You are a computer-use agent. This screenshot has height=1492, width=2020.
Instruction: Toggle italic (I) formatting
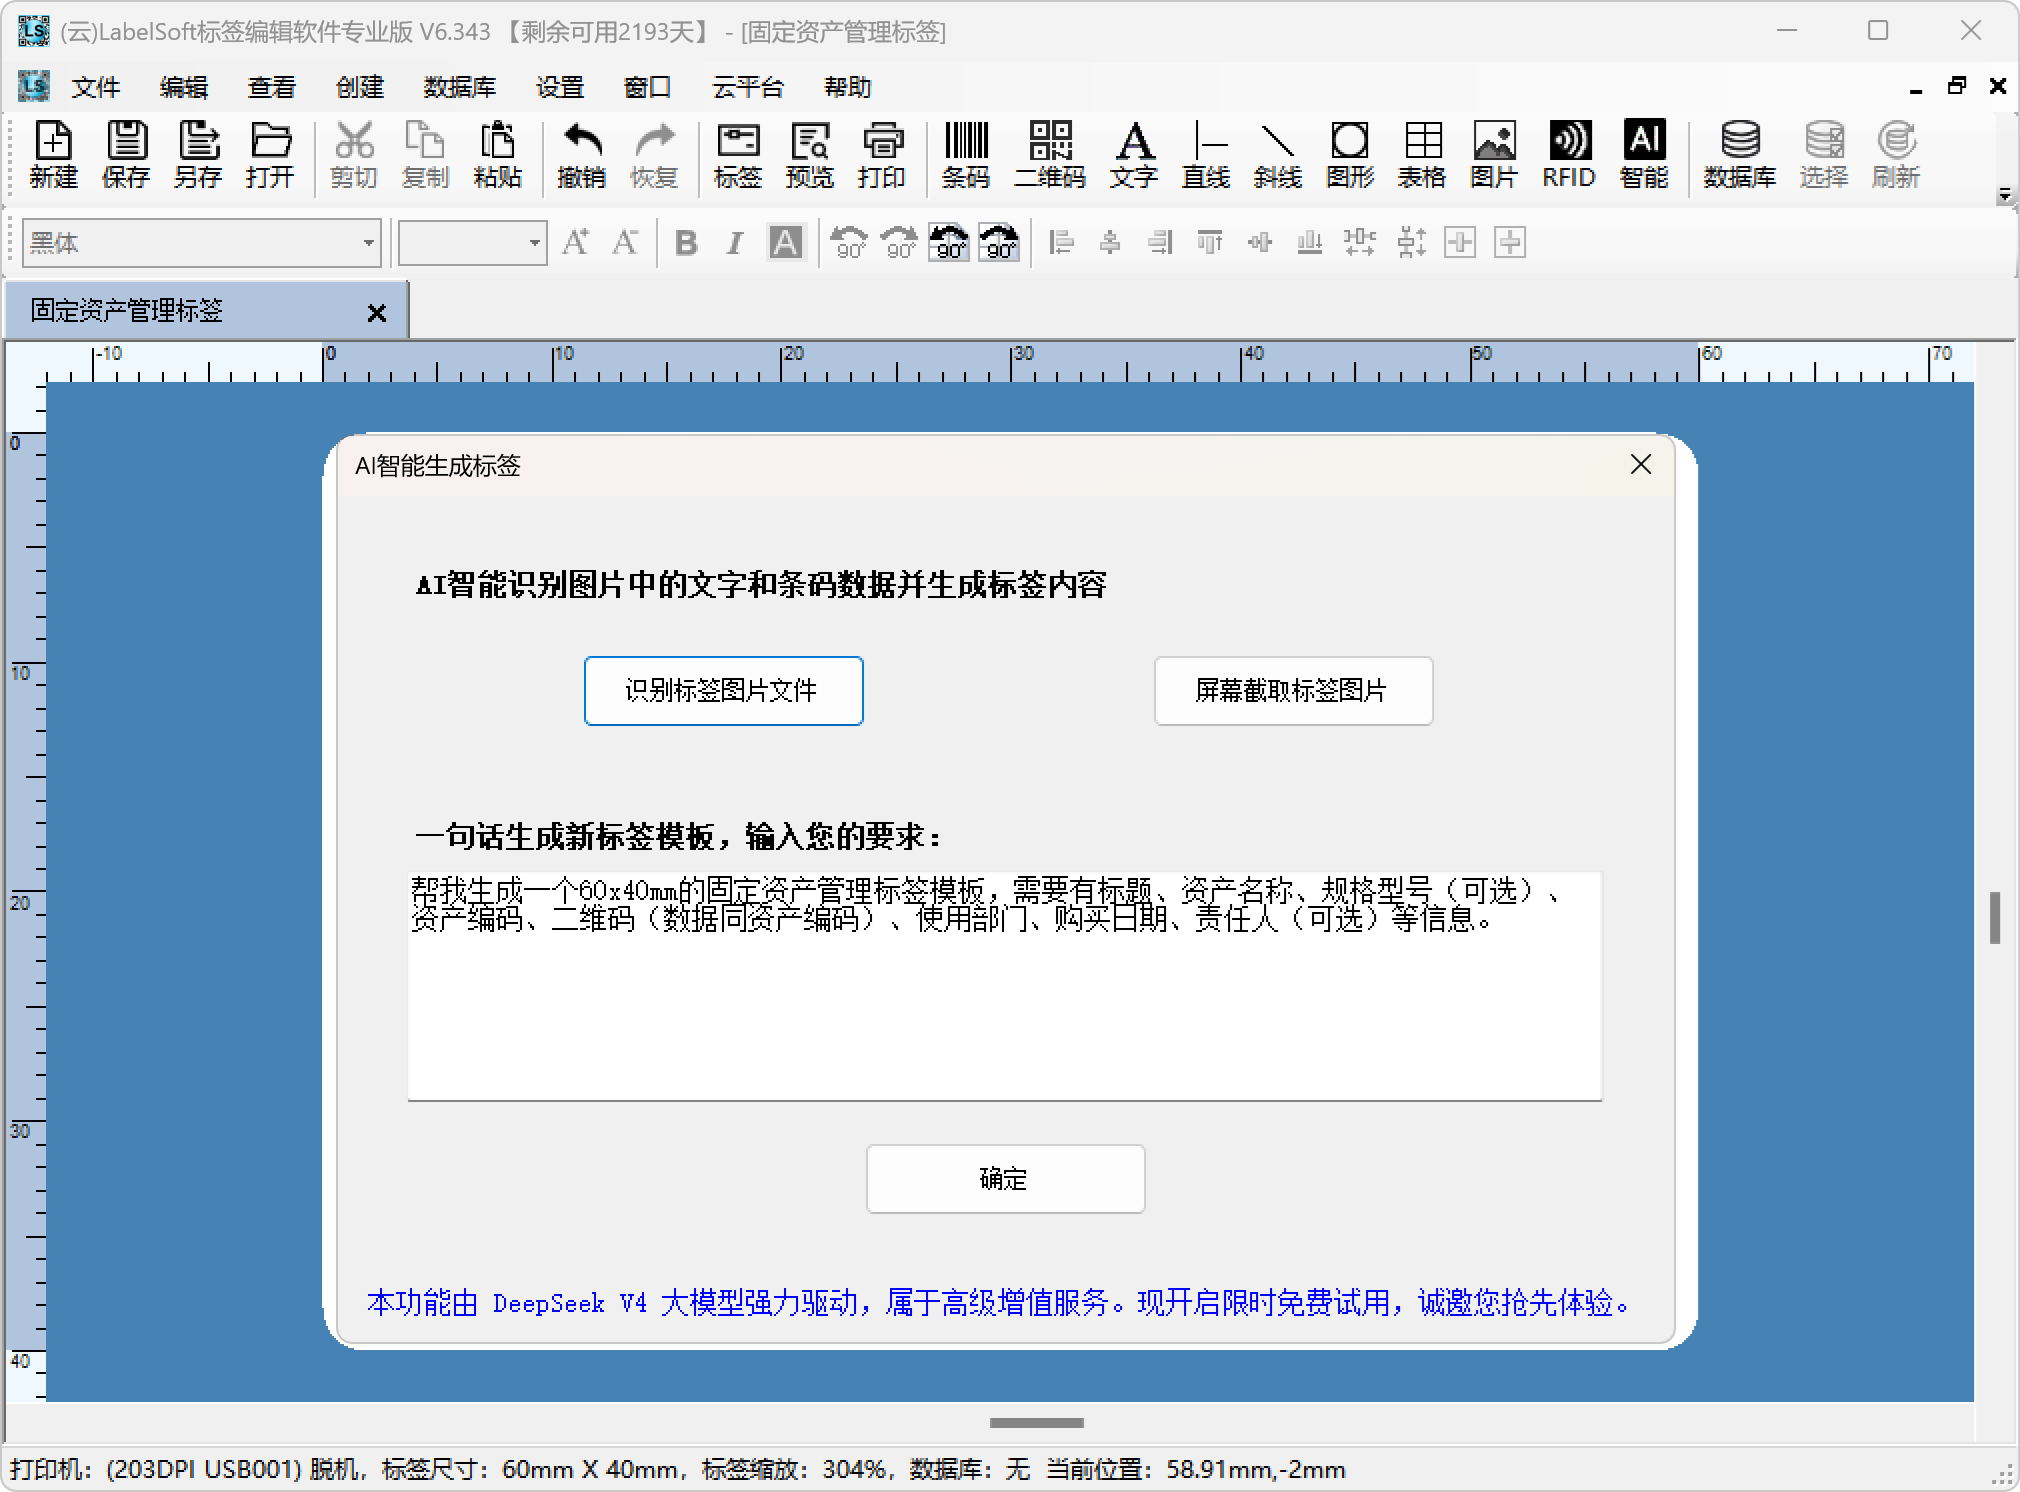tap(735, 243)
